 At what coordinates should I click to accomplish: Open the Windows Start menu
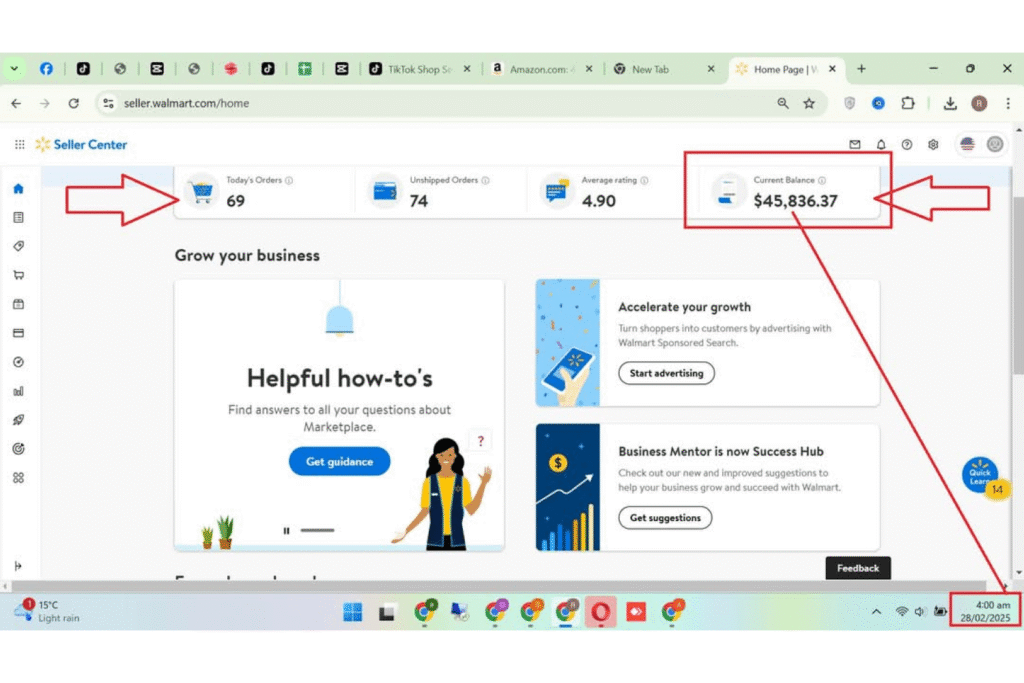click(x=353, y=612)
